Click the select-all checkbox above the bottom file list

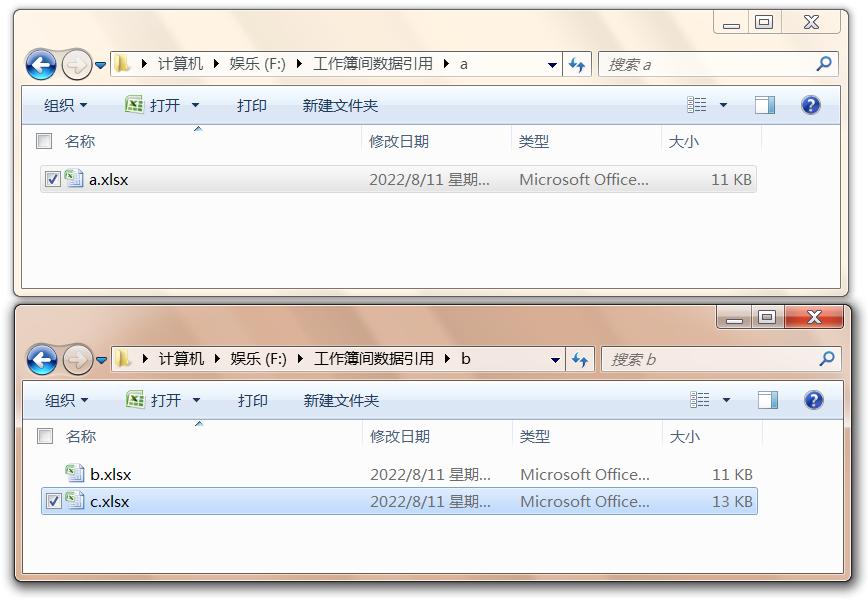point(43,436)
